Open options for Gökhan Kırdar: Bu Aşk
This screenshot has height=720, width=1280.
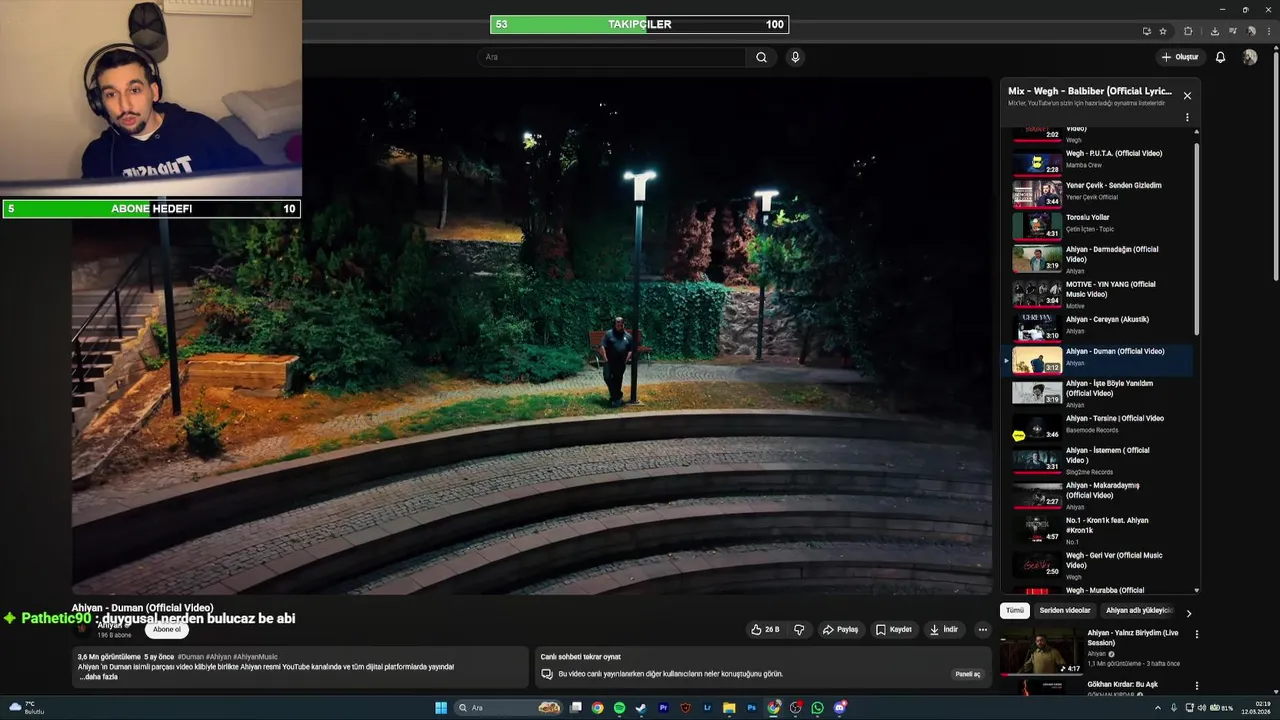point(1196,686)
